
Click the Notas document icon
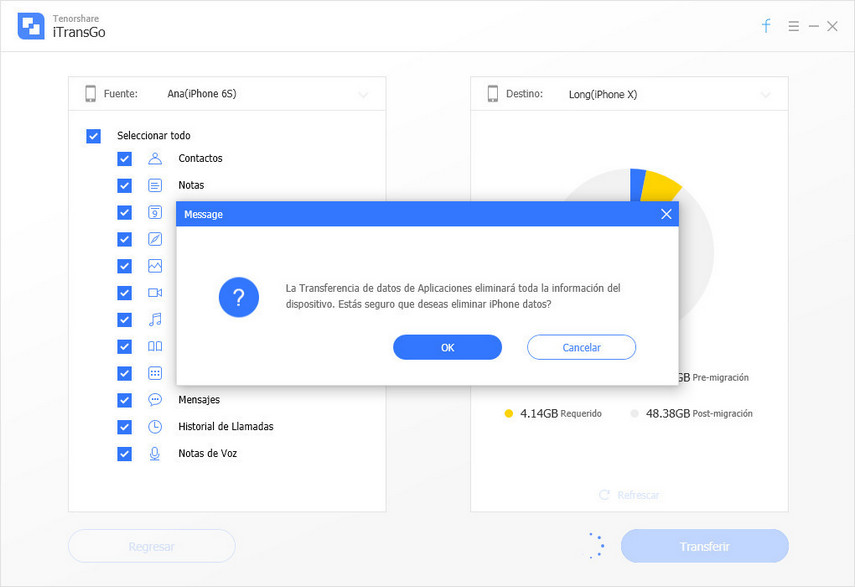[x=155, y=185]
